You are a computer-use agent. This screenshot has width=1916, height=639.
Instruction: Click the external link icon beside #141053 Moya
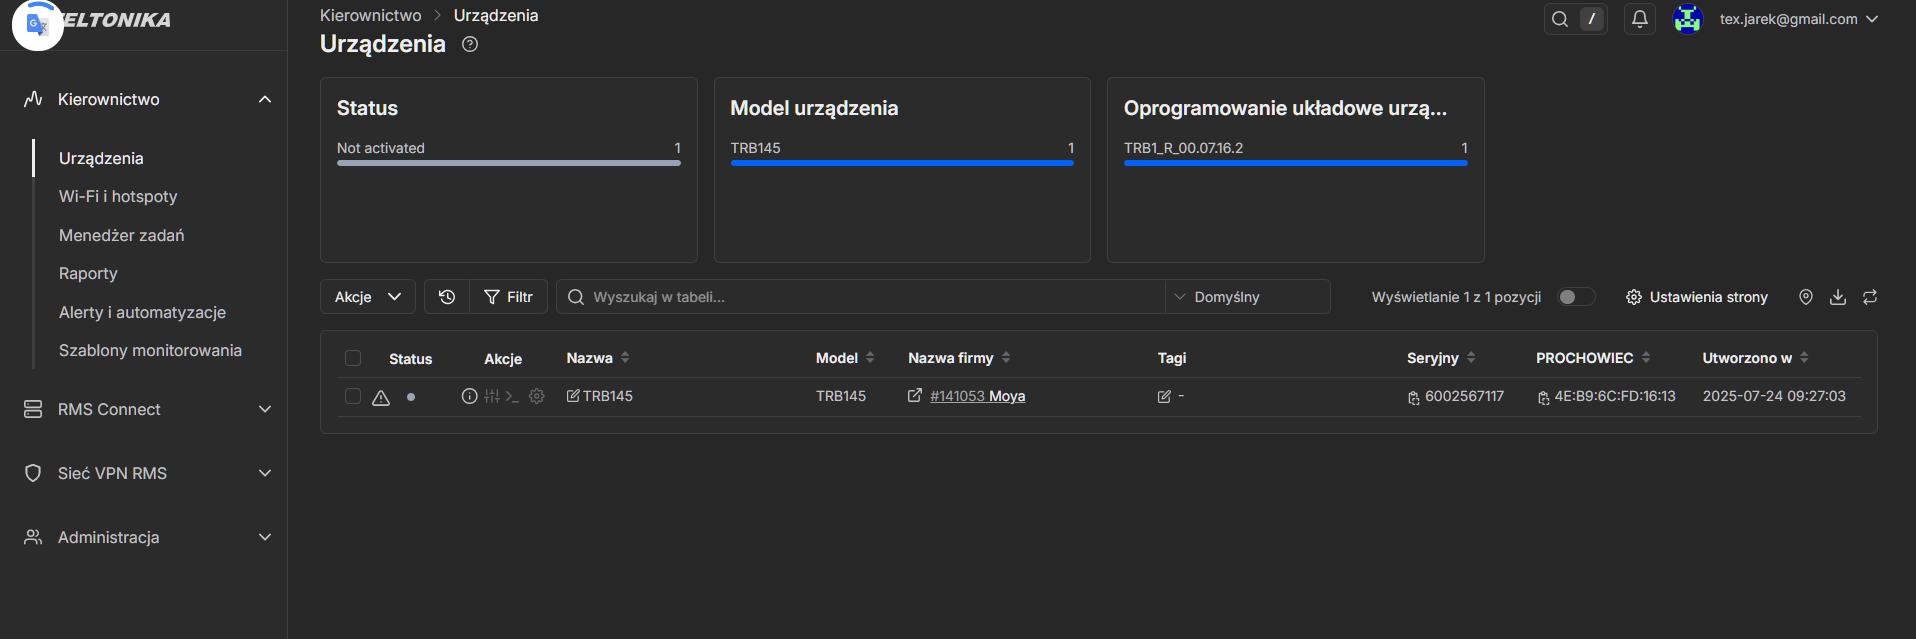tap(915, 396)
